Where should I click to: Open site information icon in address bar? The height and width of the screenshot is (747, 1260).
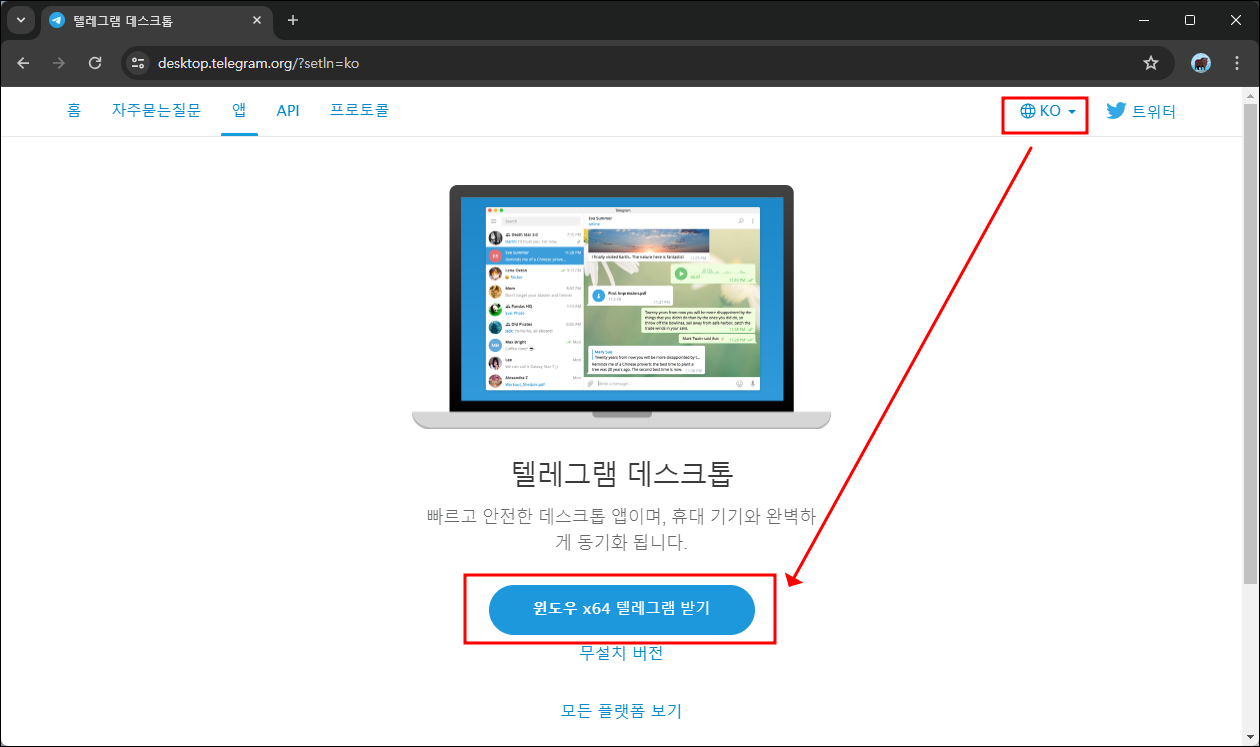coord(138,63)
